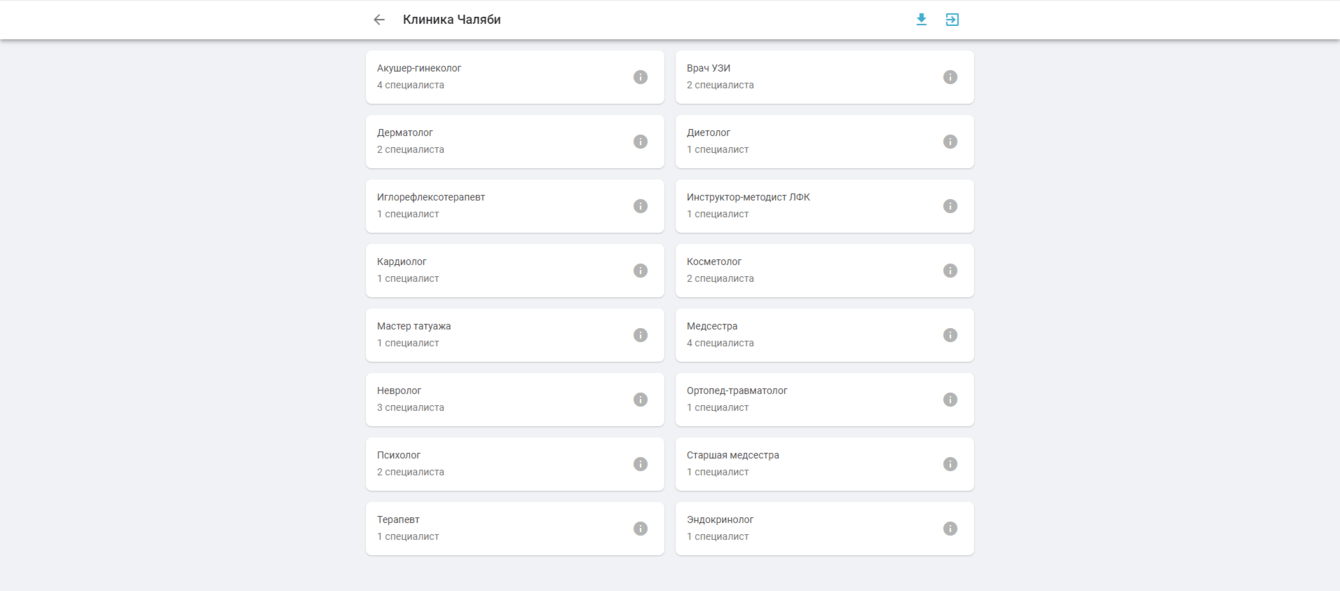
Task: Click info icon on Косметолог card
Action: point(950,271)
